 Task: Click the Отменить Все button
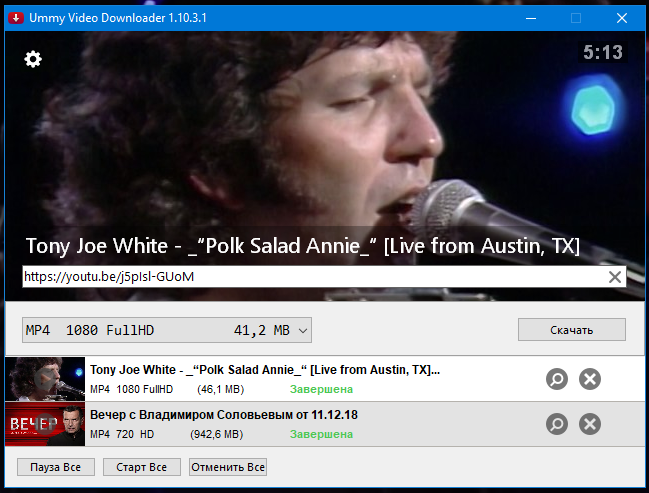(x=228, y=467)
